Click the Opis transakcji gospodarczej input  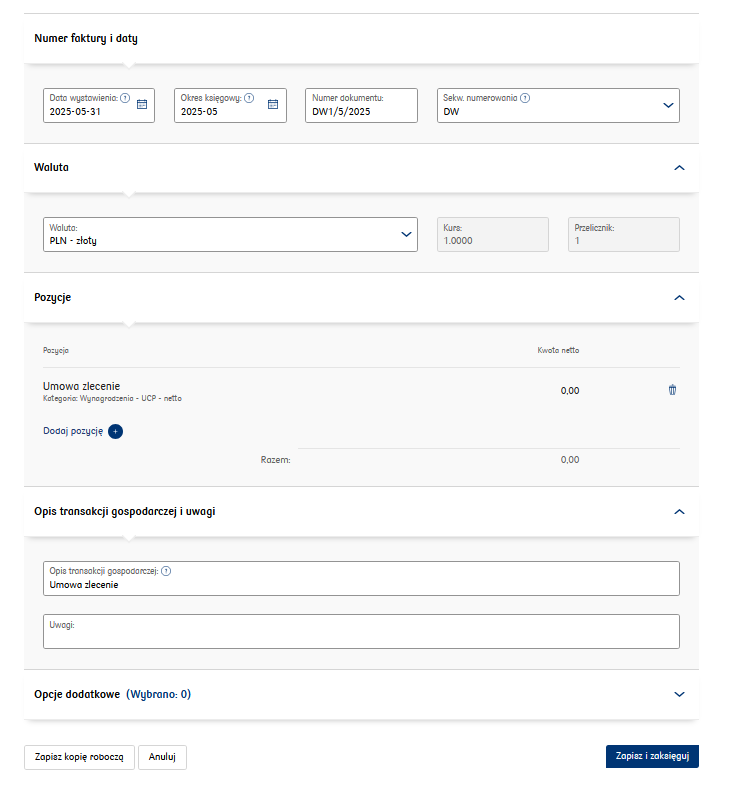(361, 578)
